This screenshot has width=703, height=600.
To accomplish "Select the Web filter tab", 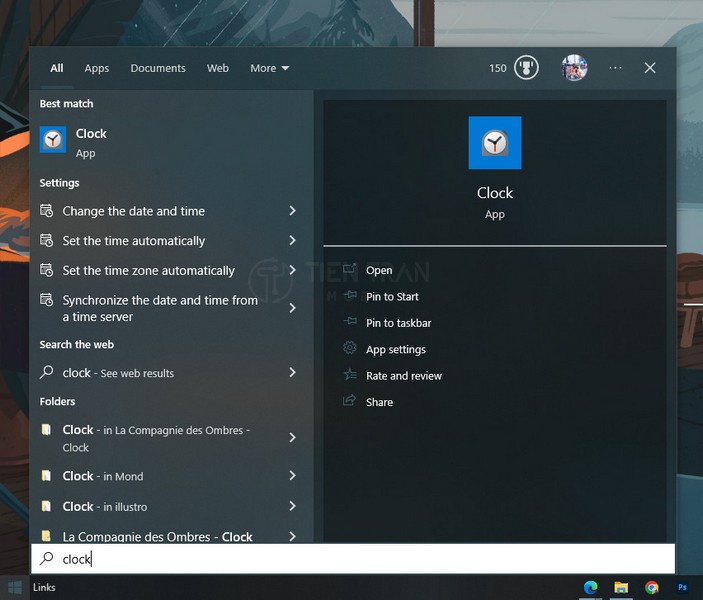I will [x=218, y=68].
